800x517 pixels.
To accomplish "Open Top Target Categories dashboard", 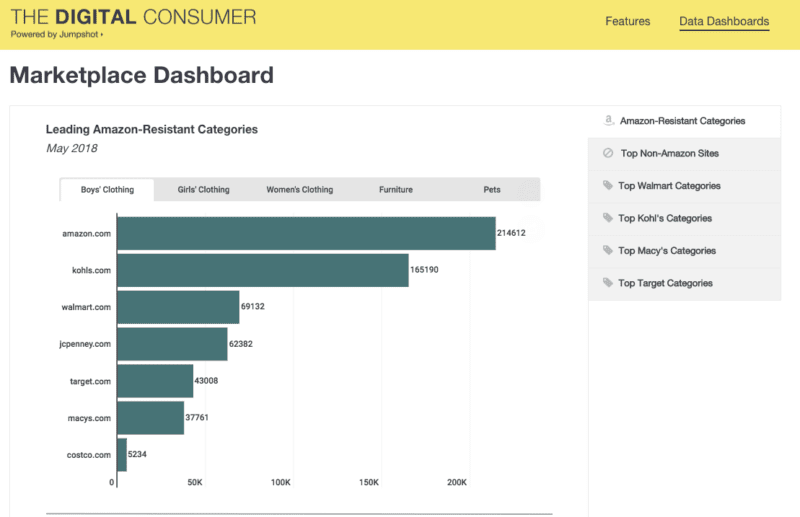I will (x=684, y=283).
